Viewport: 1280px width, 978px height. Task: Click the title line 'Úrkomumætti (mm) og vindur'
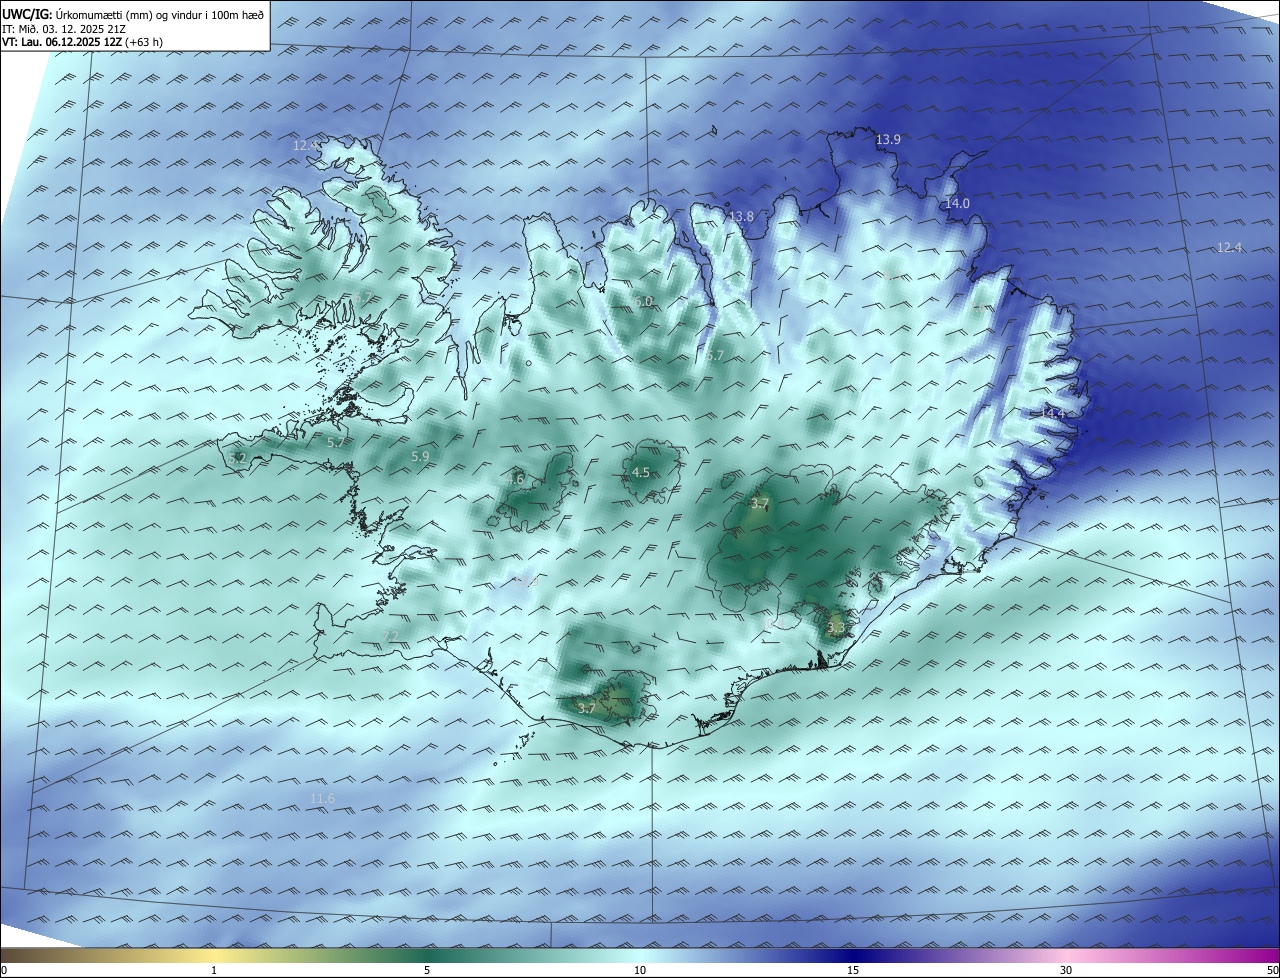133,15
